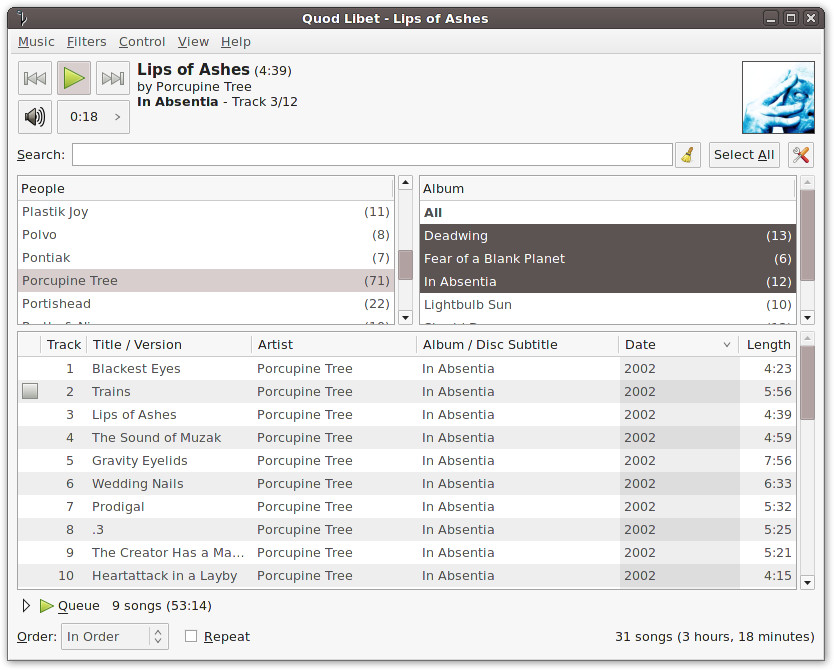Select the Trains track title

111,391
